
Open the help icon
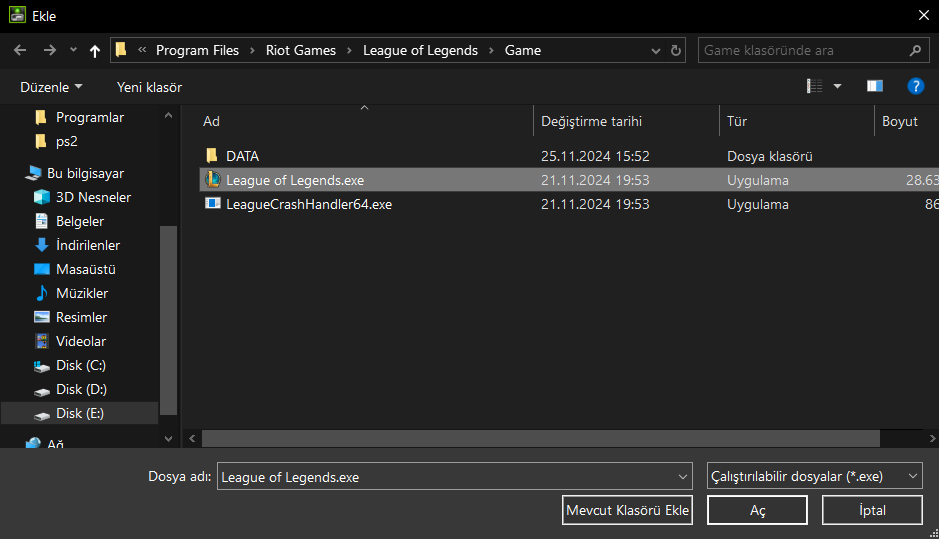(x=916, y=86)
